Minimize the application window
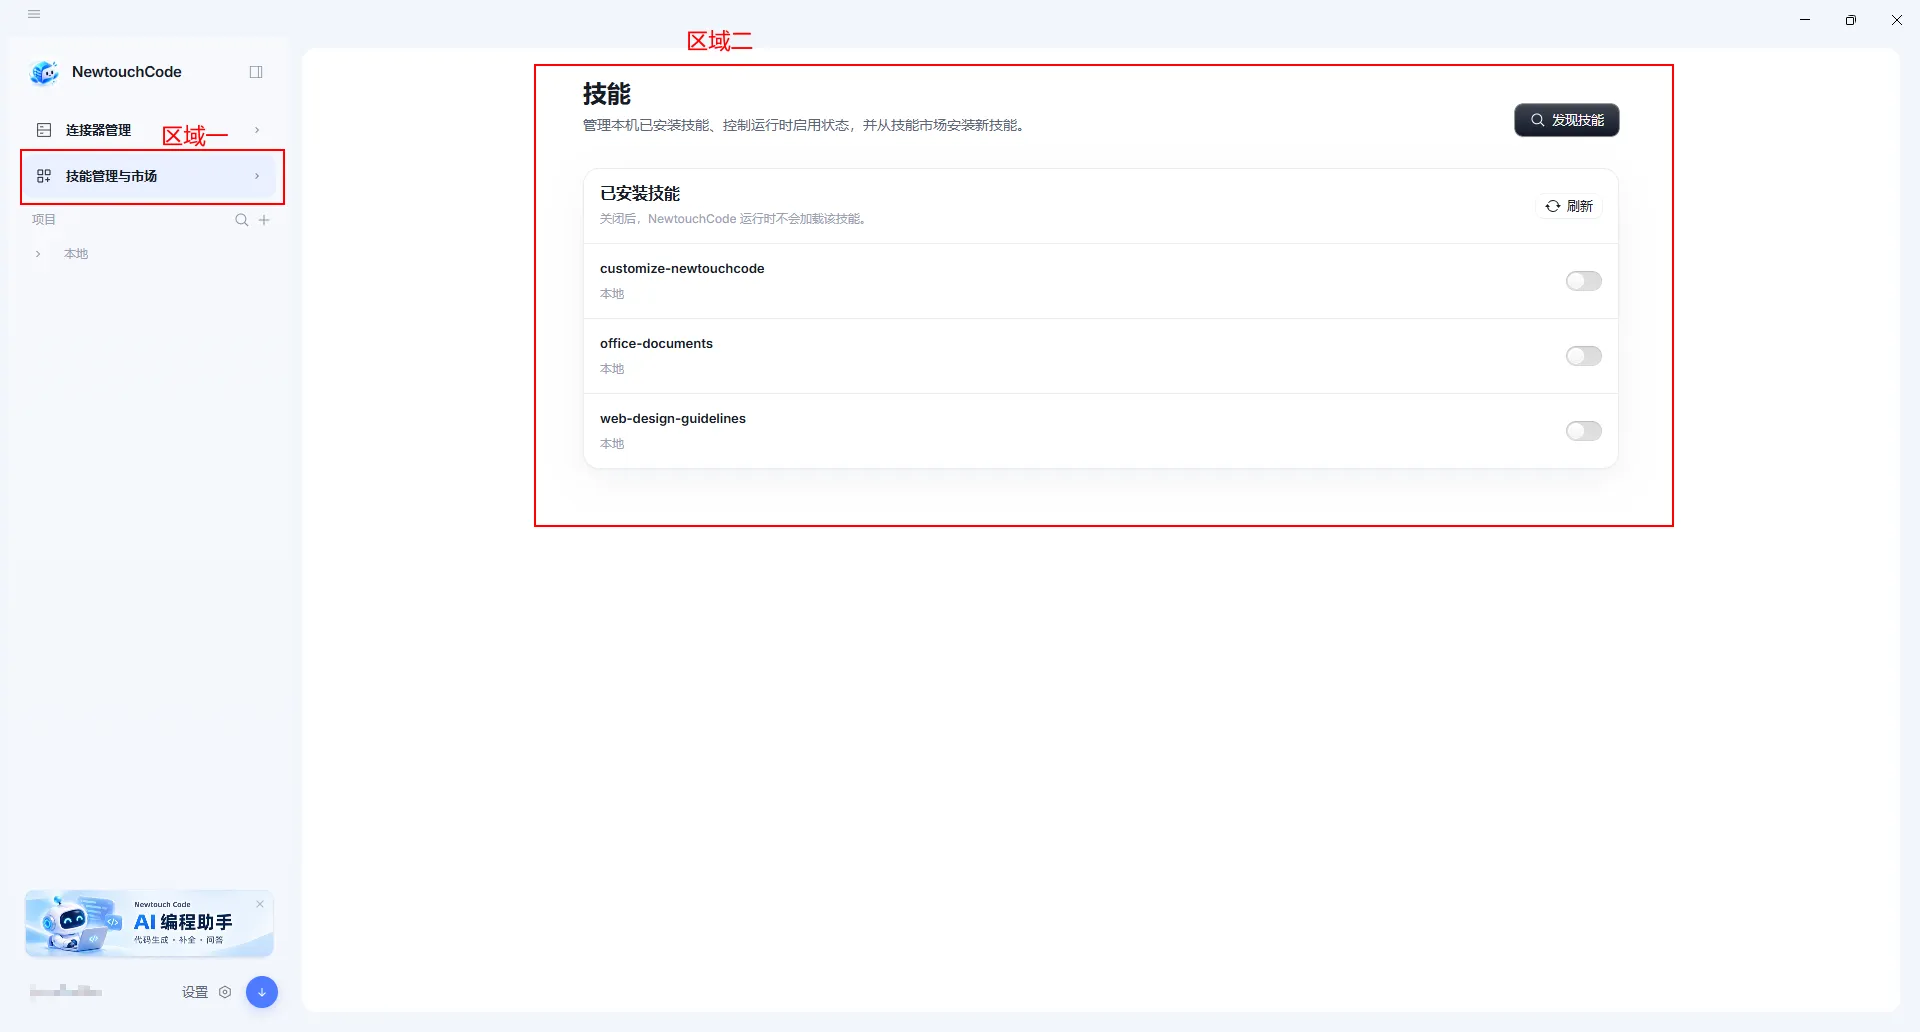 1805,20
